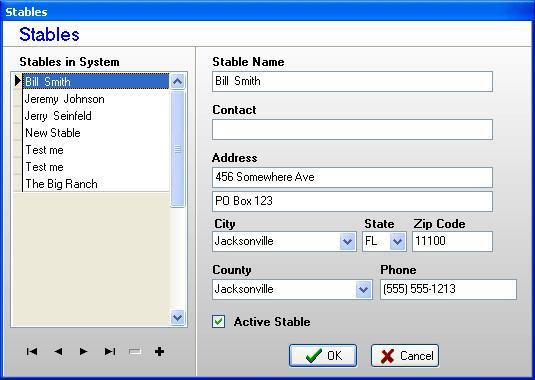Toggle the Active Stable checkbox
This screenshot has width=535, height=380.
(x=218, y=321)
